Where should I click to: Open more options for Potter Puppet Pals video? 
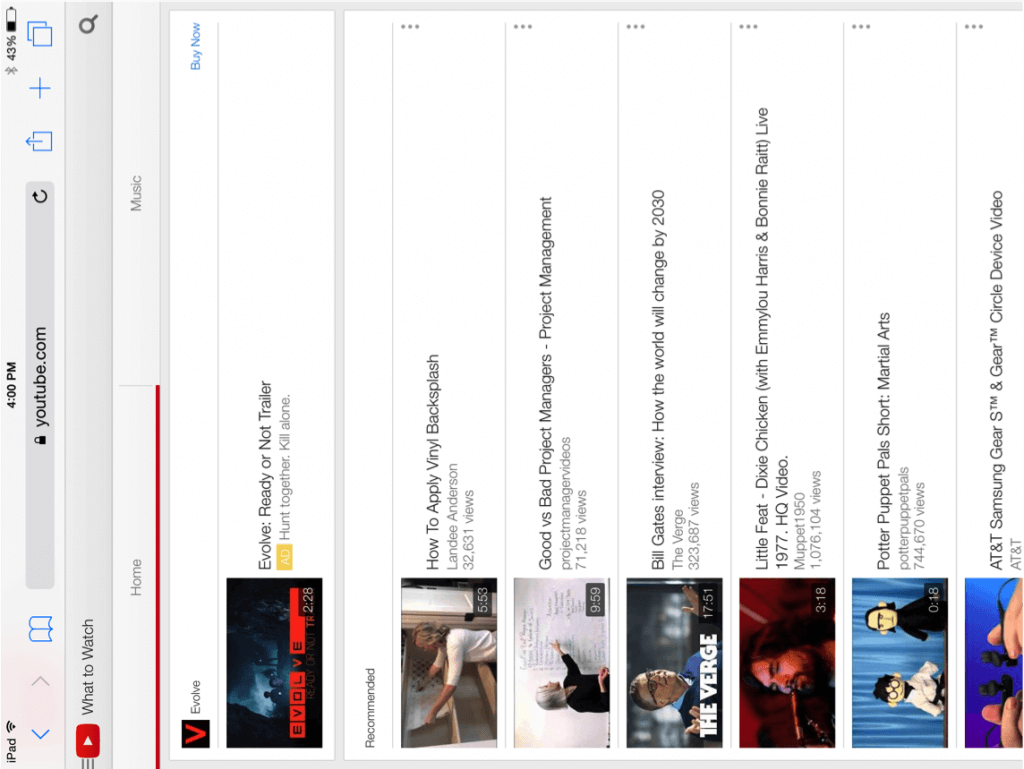pyautogui.click(x=861, y=27)
